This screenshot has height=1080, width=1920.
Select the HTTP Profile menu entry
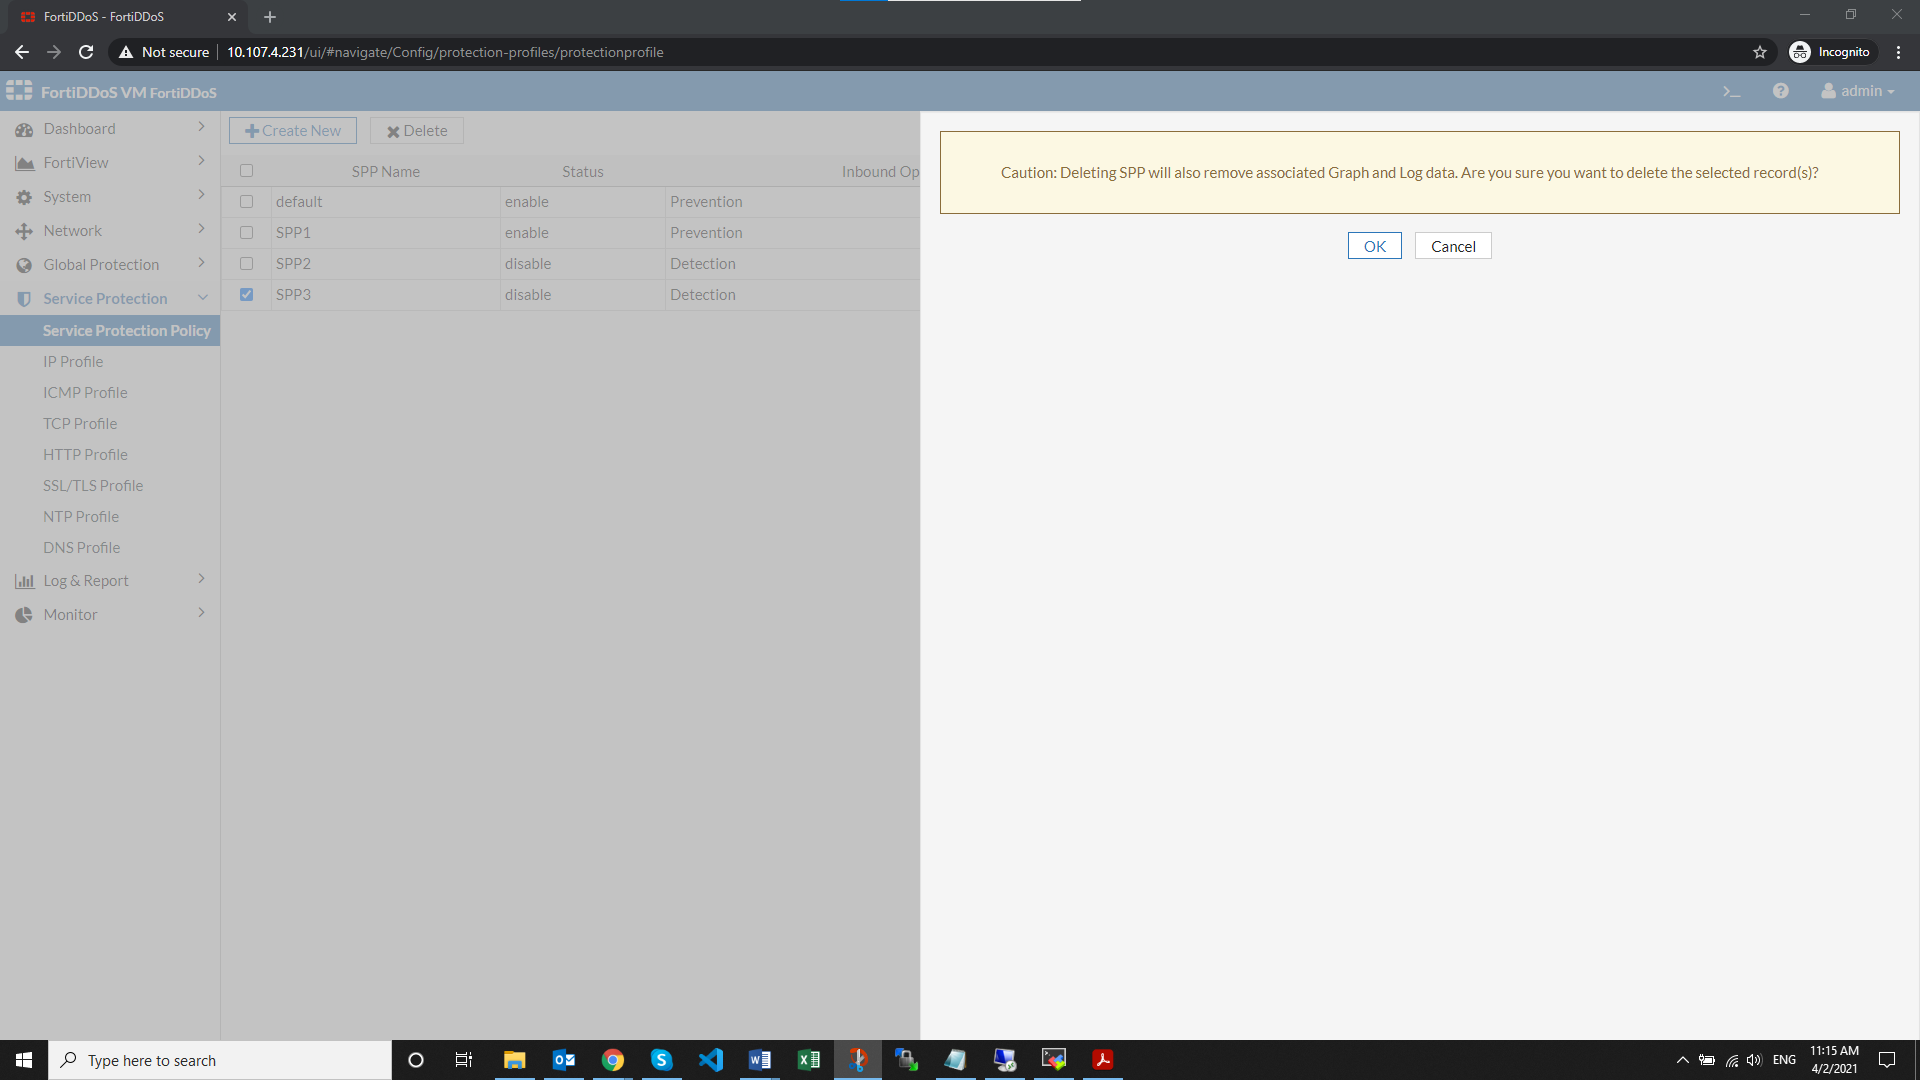point(85,454)
